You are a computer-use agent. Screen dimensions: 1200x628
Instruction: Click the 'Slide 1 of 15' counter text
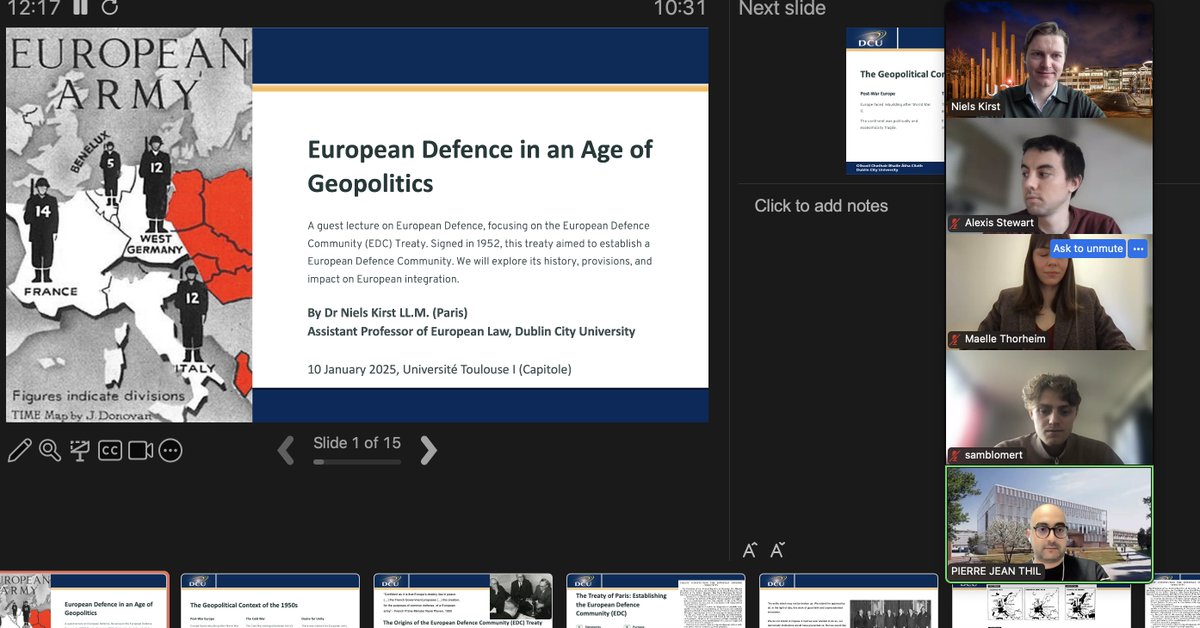pos(357,443)
